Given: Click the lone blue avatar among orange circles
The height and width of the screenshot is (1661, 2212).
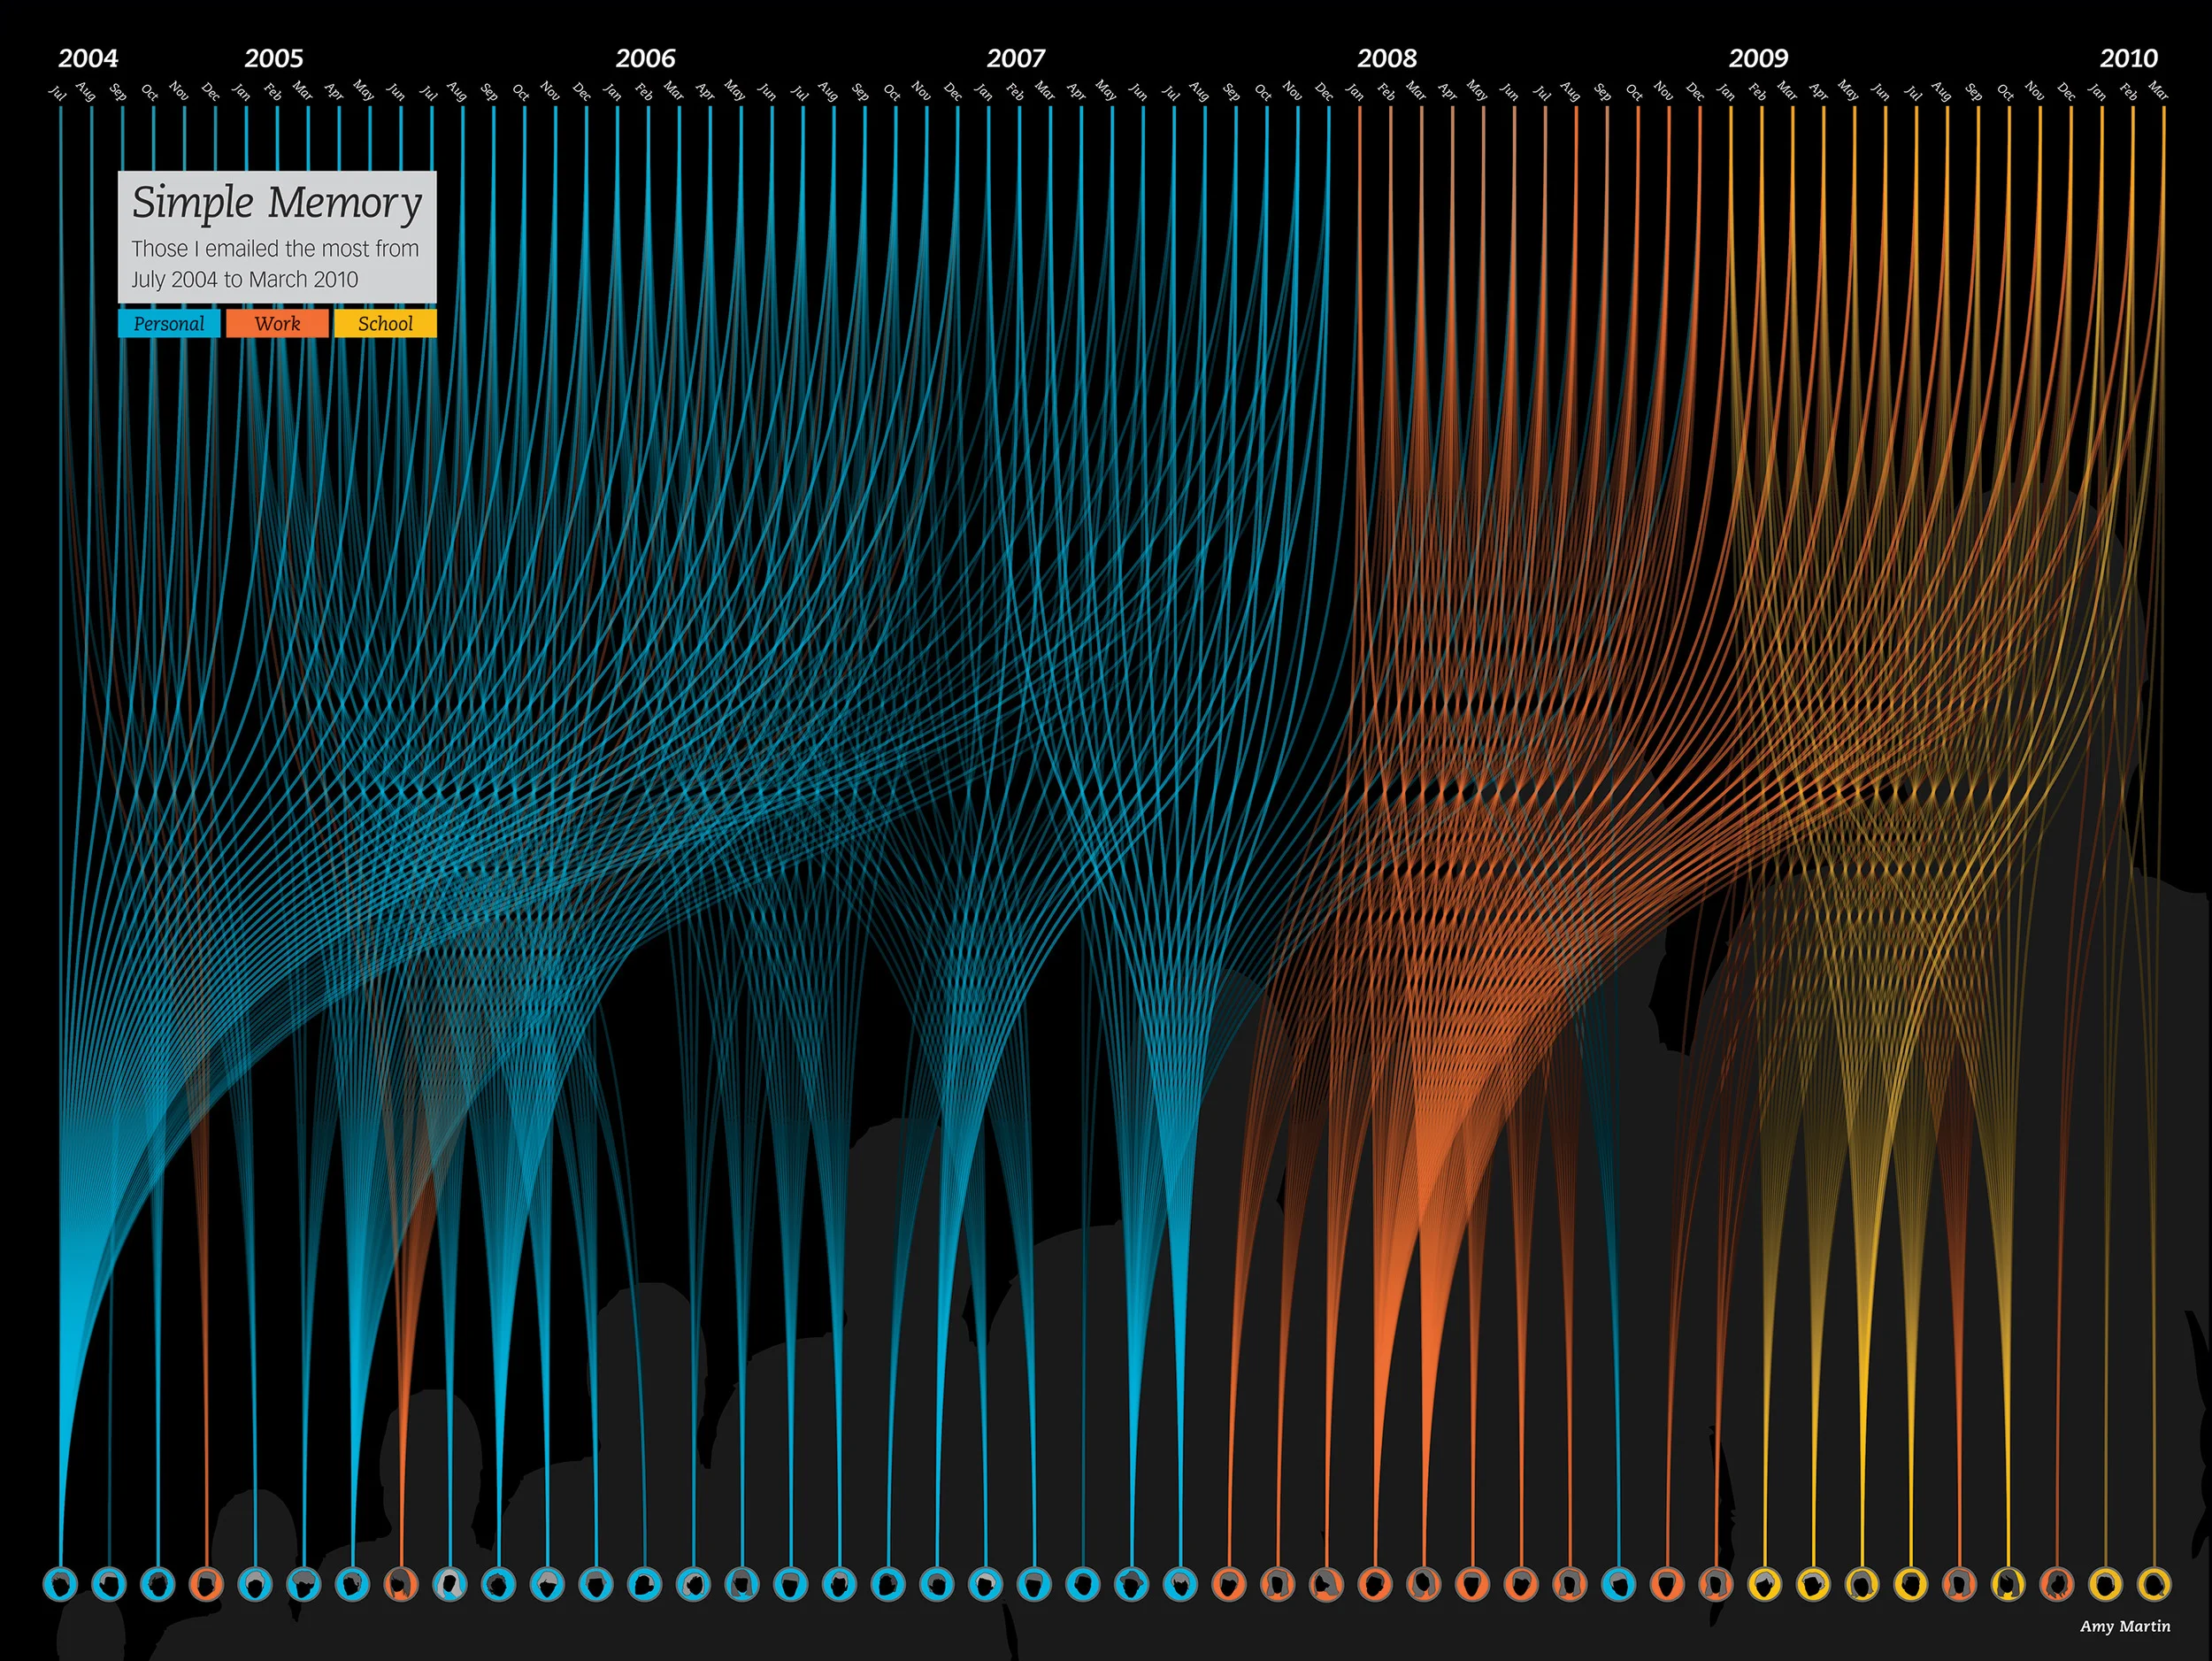Looking at the screenshot, I should [1619, 1584].
